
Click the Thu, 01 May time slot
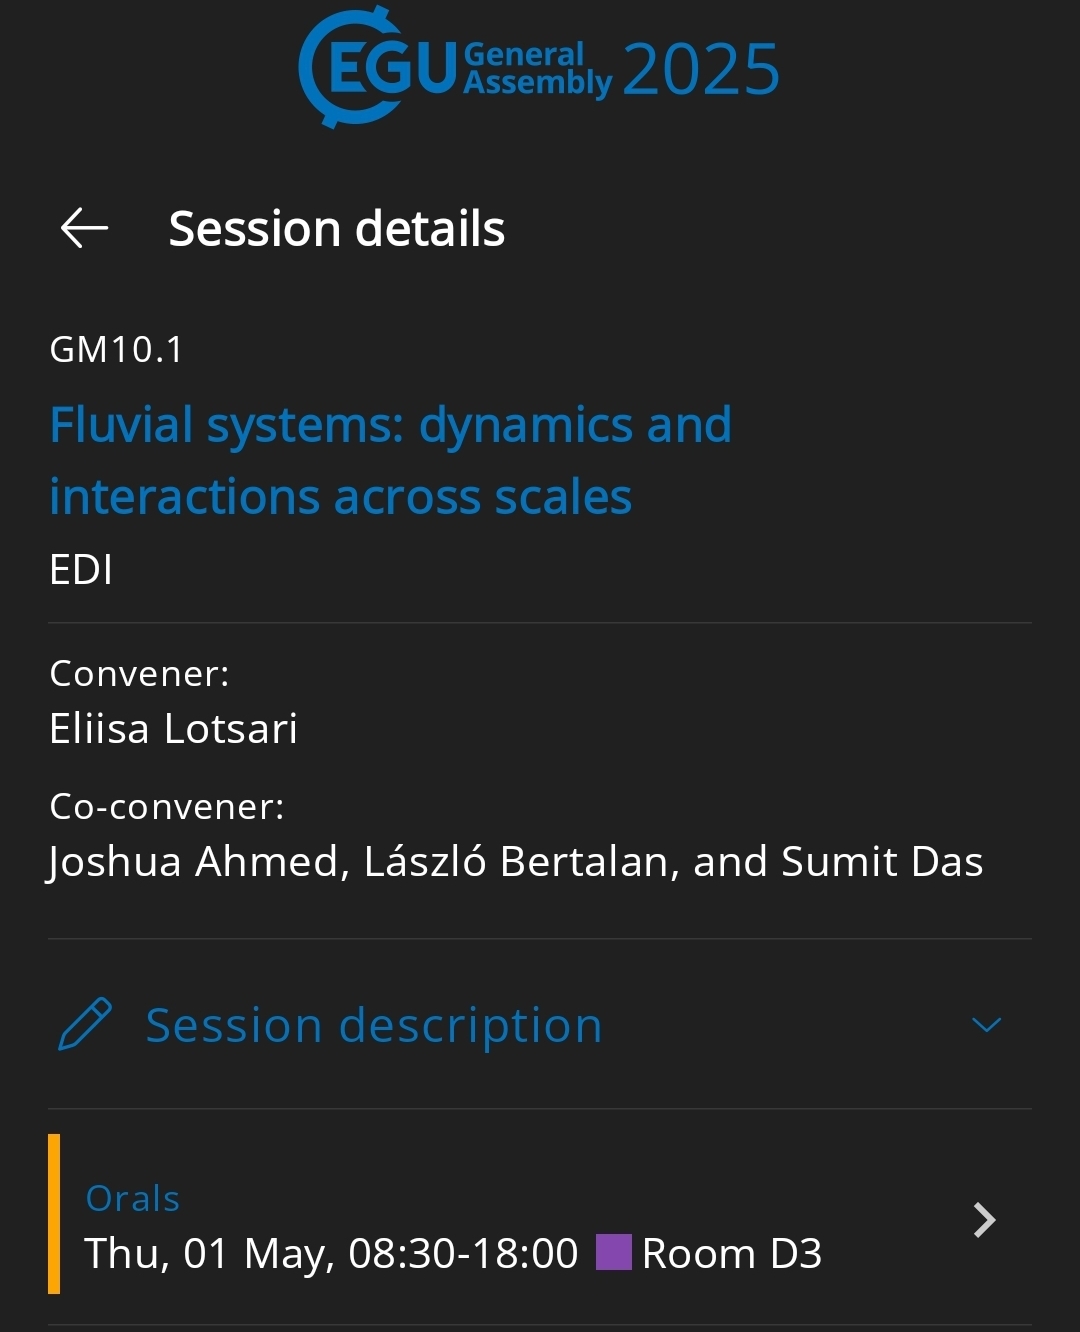point(330,1253)
